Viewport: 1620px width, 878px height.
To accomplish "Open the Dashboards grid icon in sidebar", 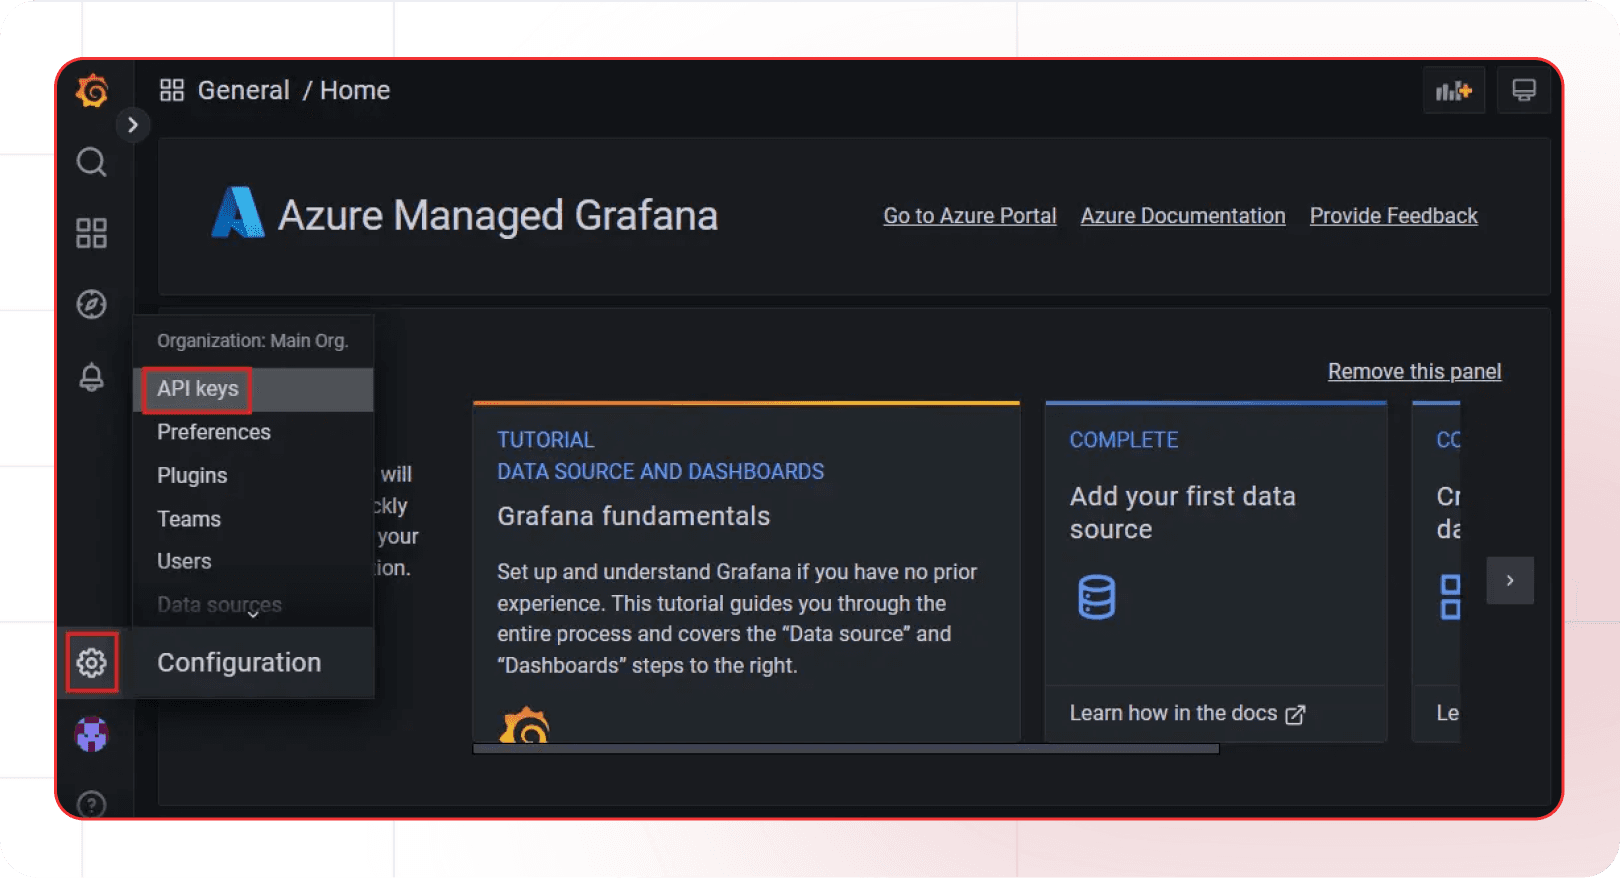I will pos(92,233).
